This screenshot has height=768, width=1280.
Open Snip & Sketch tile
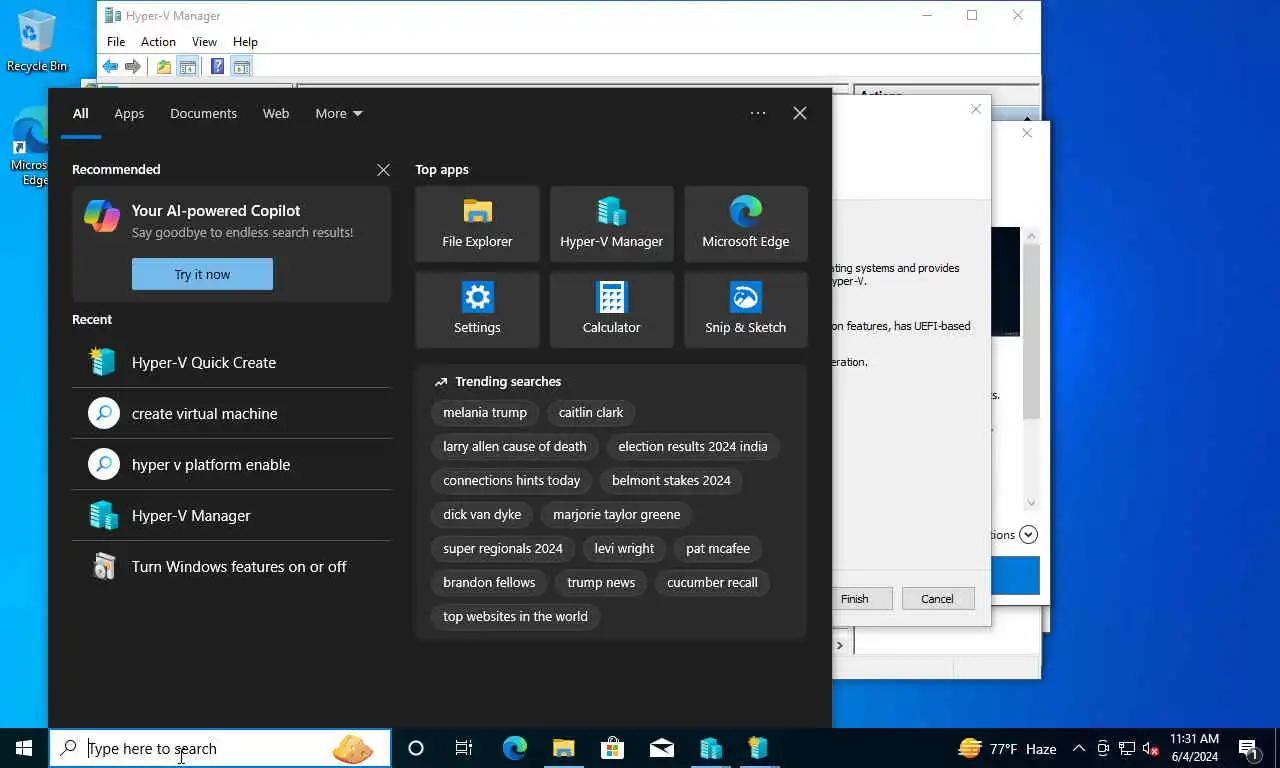click(x=745, y=310)
